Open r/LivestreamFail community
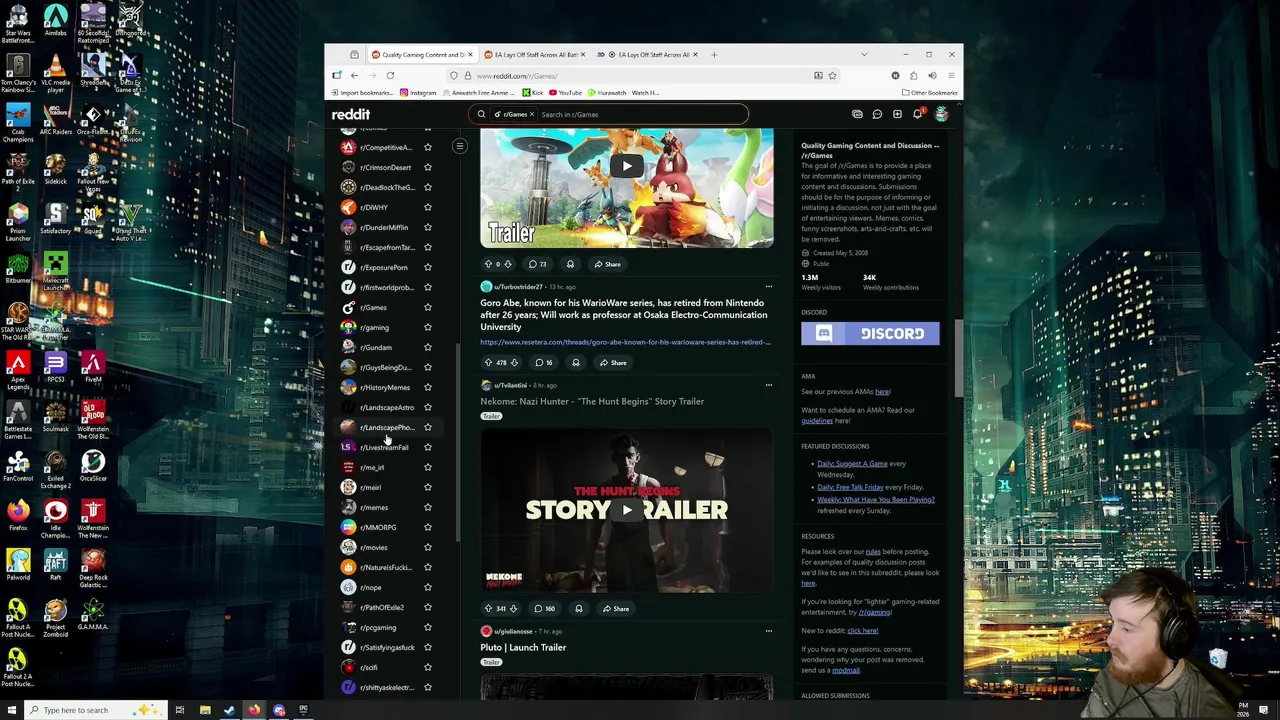 [384, 447]
